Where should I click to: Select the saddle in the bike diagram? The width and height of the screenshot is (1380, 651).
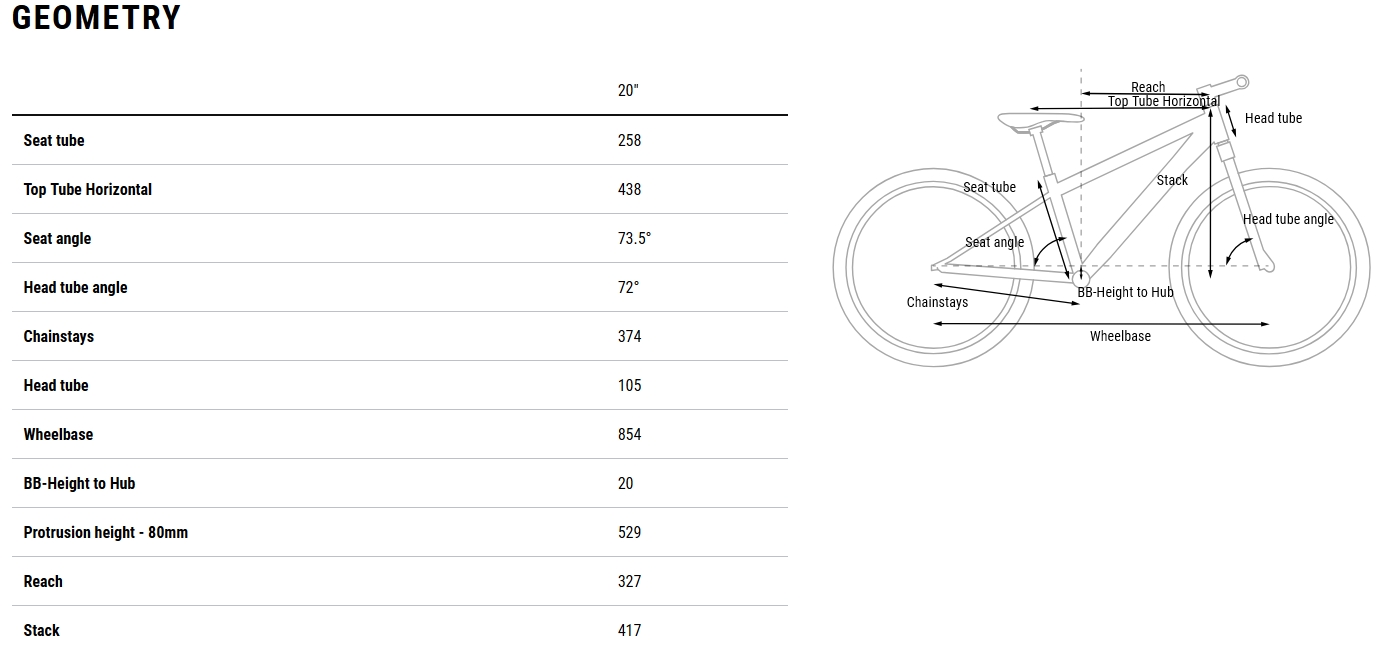tap(1038, 120)
